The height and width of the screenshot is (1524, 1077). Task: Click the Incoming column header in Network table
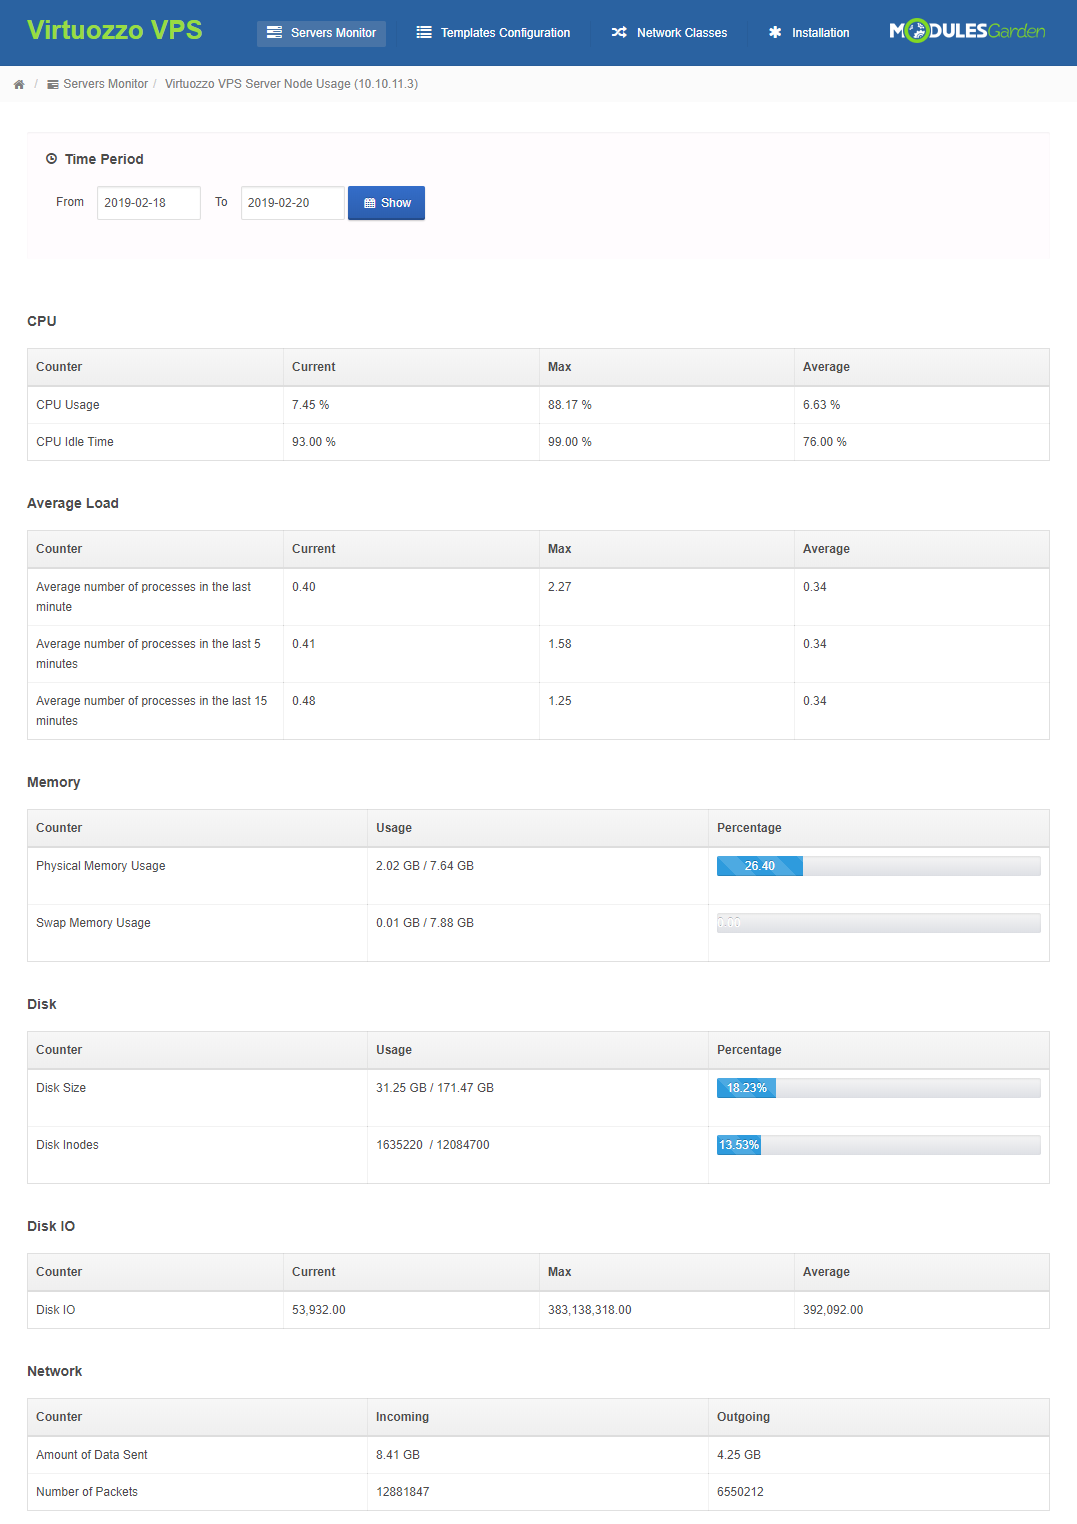pos(402,1417)
